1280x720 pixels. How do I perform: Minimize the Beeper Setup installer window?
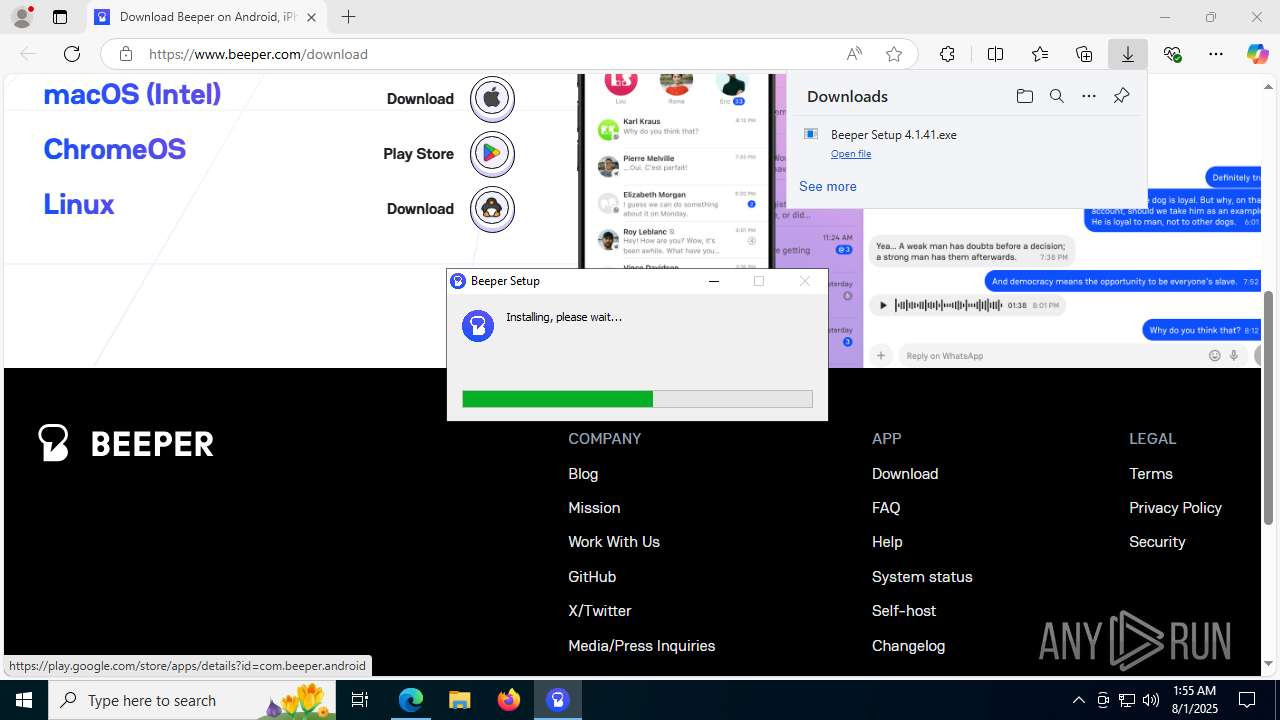[x=714, y=281]
